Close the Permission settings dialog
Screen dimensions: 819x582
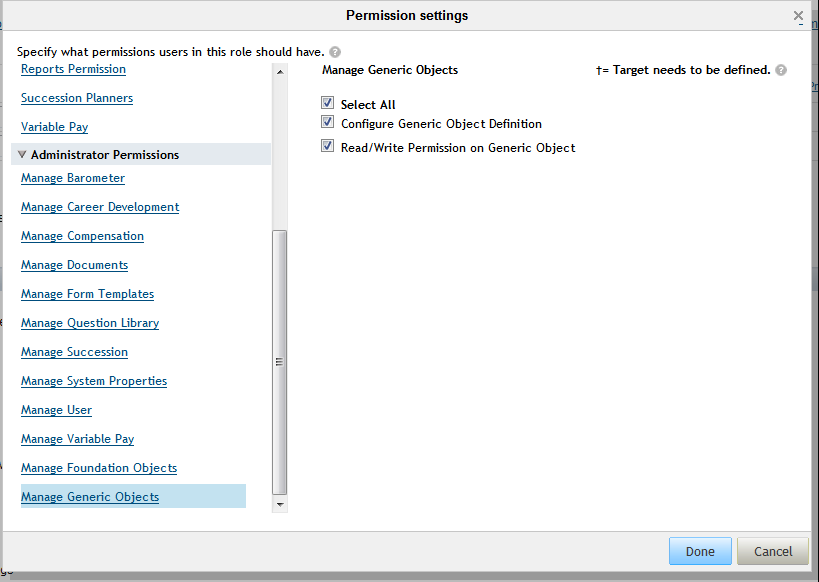tap(798, 16)
